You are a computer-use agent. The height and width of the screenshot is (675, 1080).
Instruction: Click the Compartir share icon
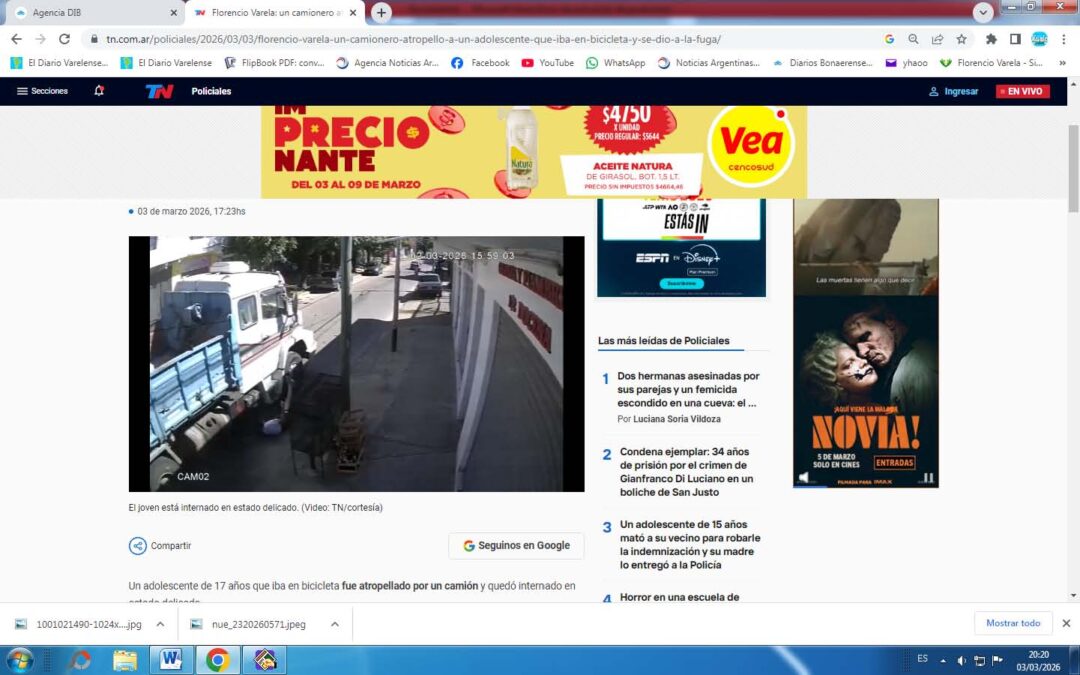(x=138, y=546)
